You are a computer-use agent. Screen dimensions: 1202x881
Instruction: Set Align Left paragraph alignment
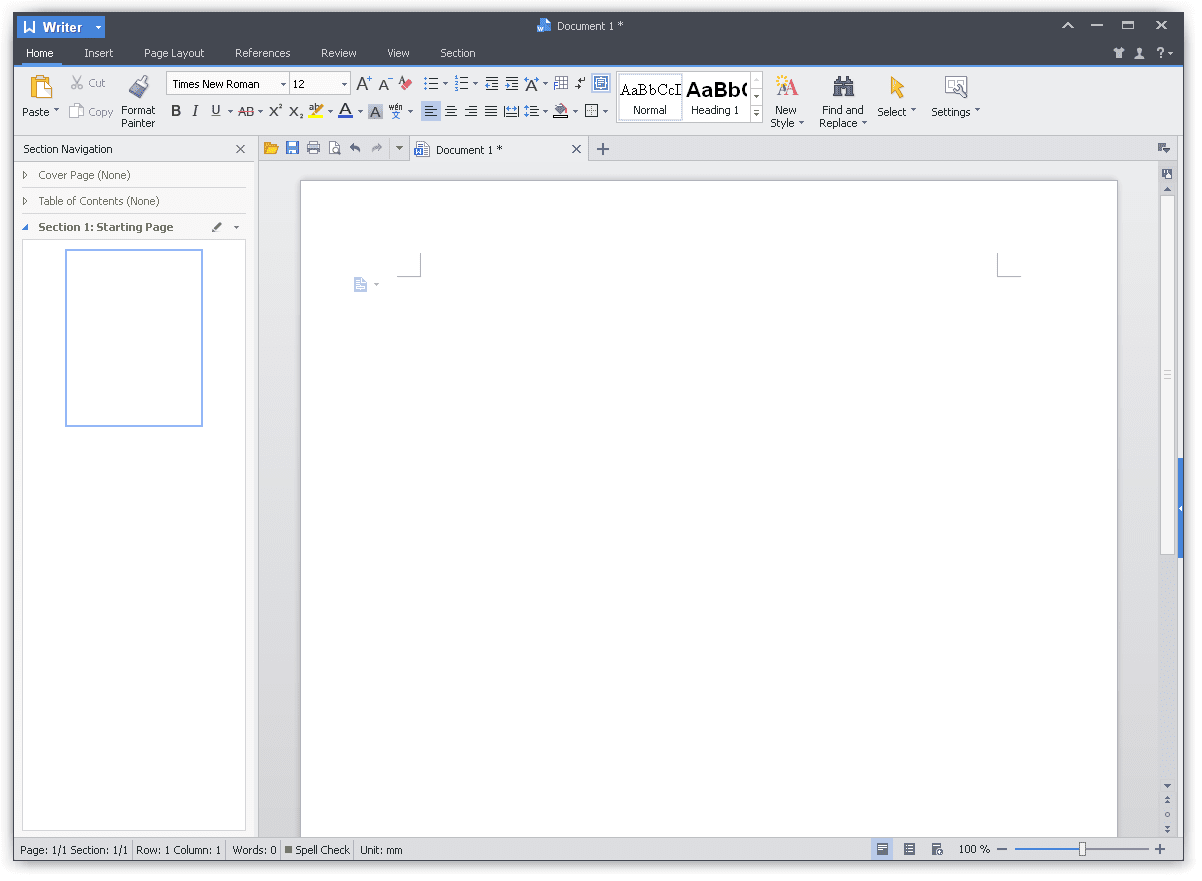click(430, 111)
